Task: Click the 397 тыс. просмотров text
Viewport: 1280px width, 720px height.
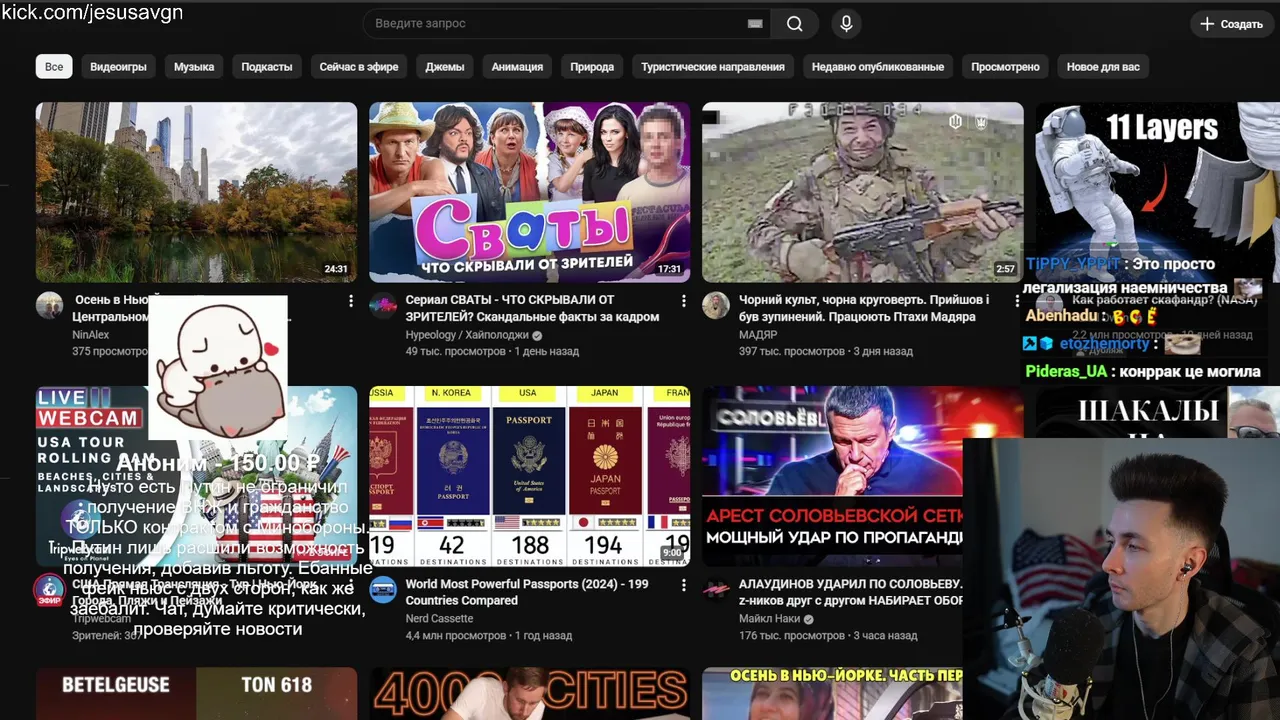Action: coord(791,352)
